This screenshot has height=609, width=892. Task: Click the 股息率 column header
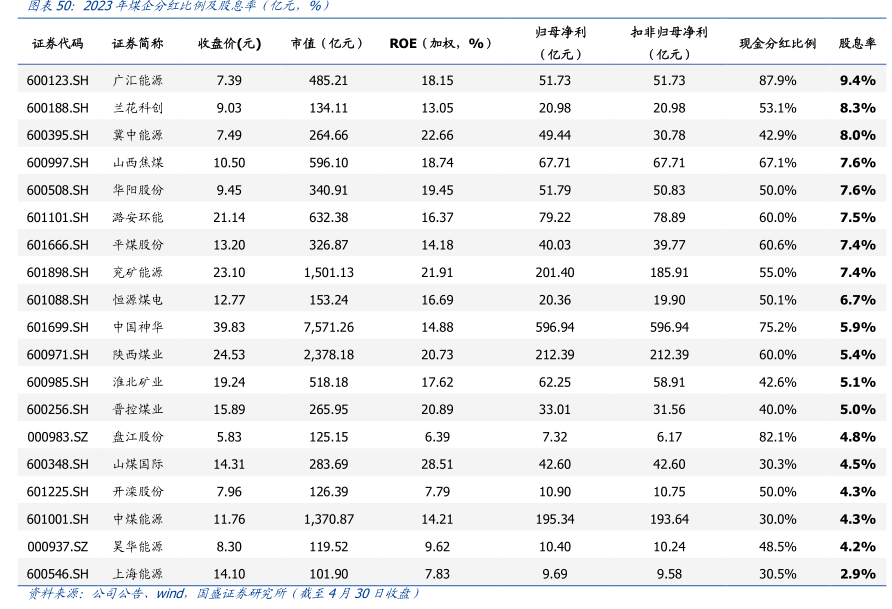(x=857, y=44)
